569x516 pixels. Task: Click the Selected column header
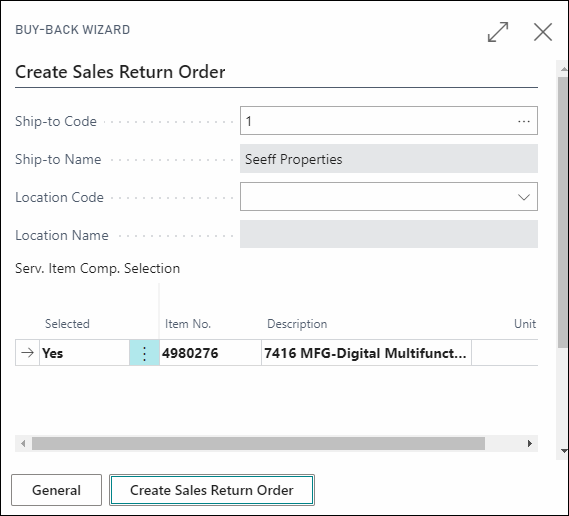[x=67, y=324]
